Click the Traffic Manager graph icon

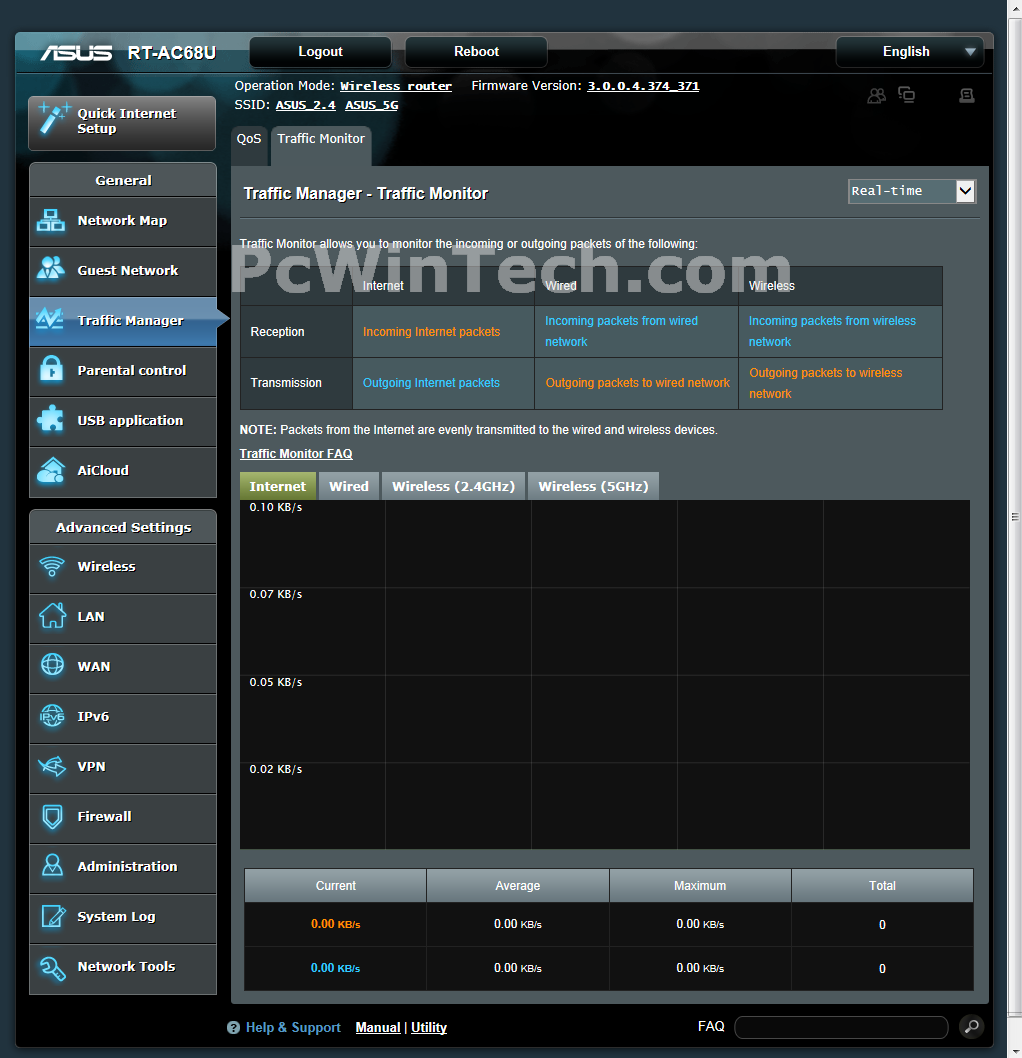coord(50,318)
